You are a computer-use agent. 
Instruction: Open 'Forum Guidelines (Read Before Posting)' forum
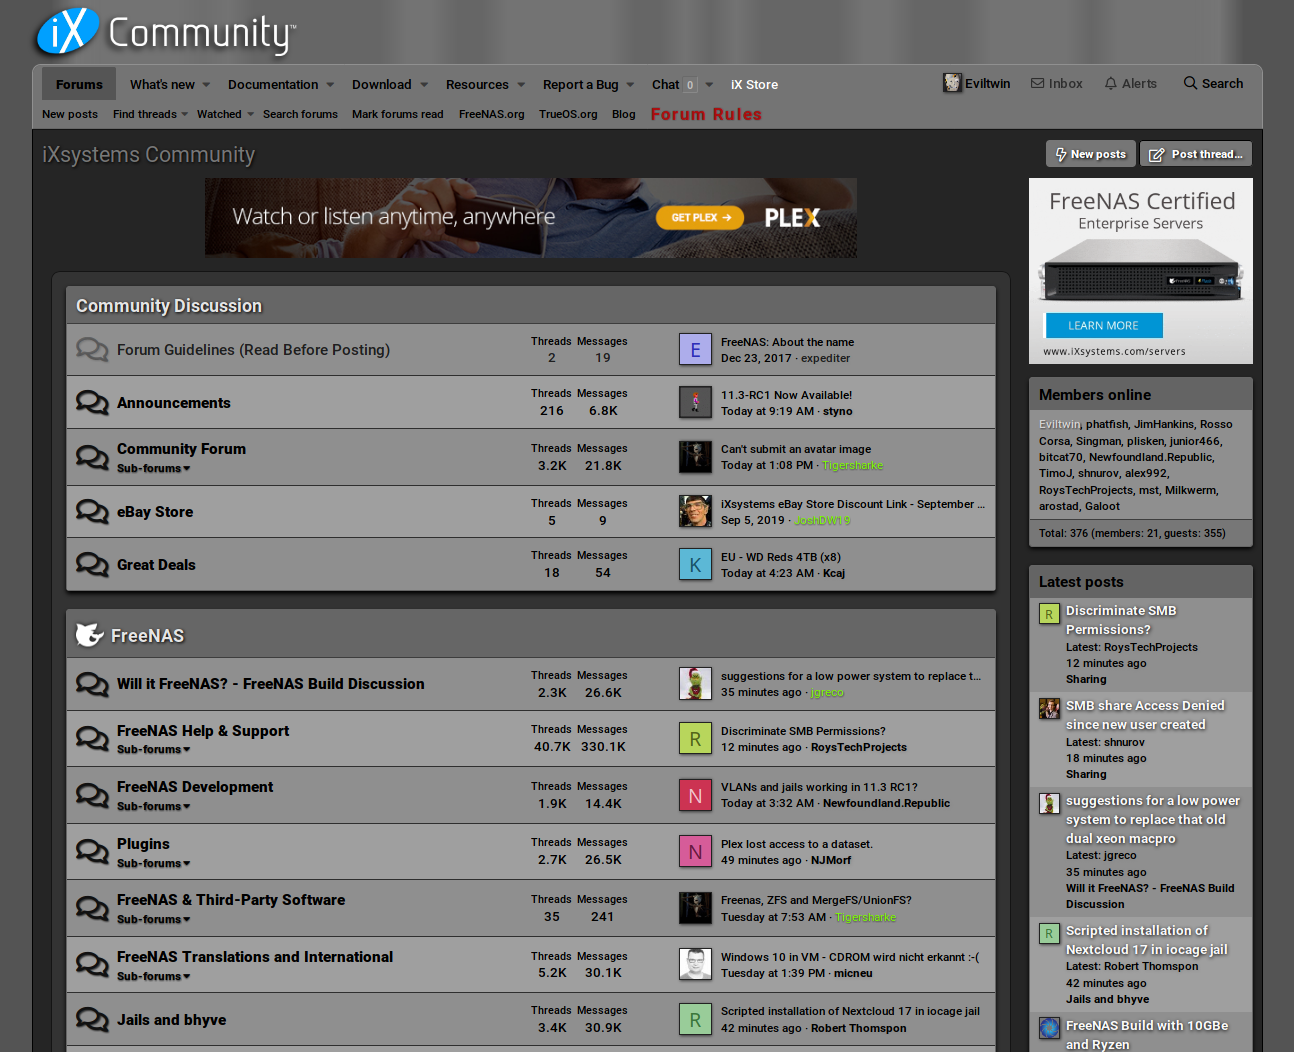(x=253, y=350)
